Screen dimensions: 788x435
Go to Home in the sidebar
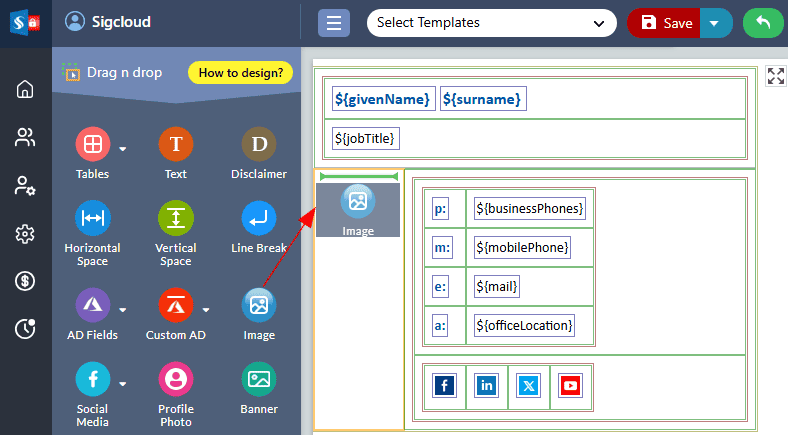[x=25, y=89]
